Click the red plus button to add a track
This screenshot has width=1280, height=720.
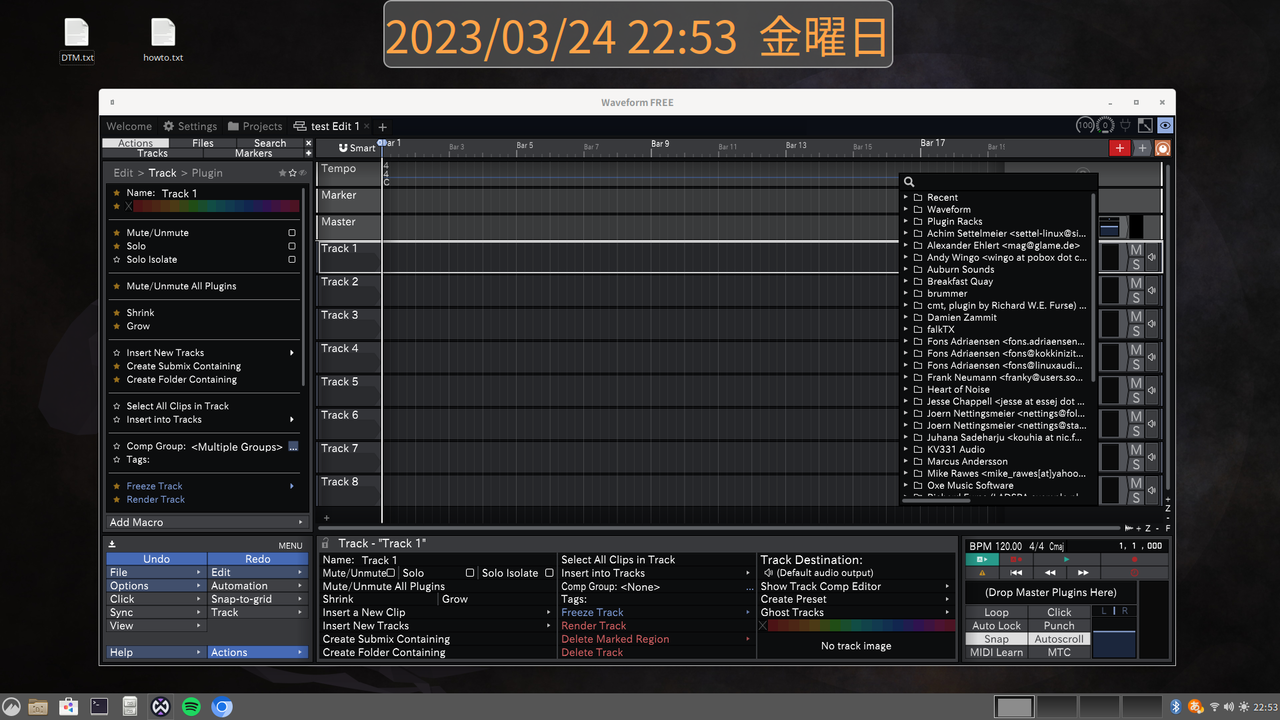[1120, 147]
